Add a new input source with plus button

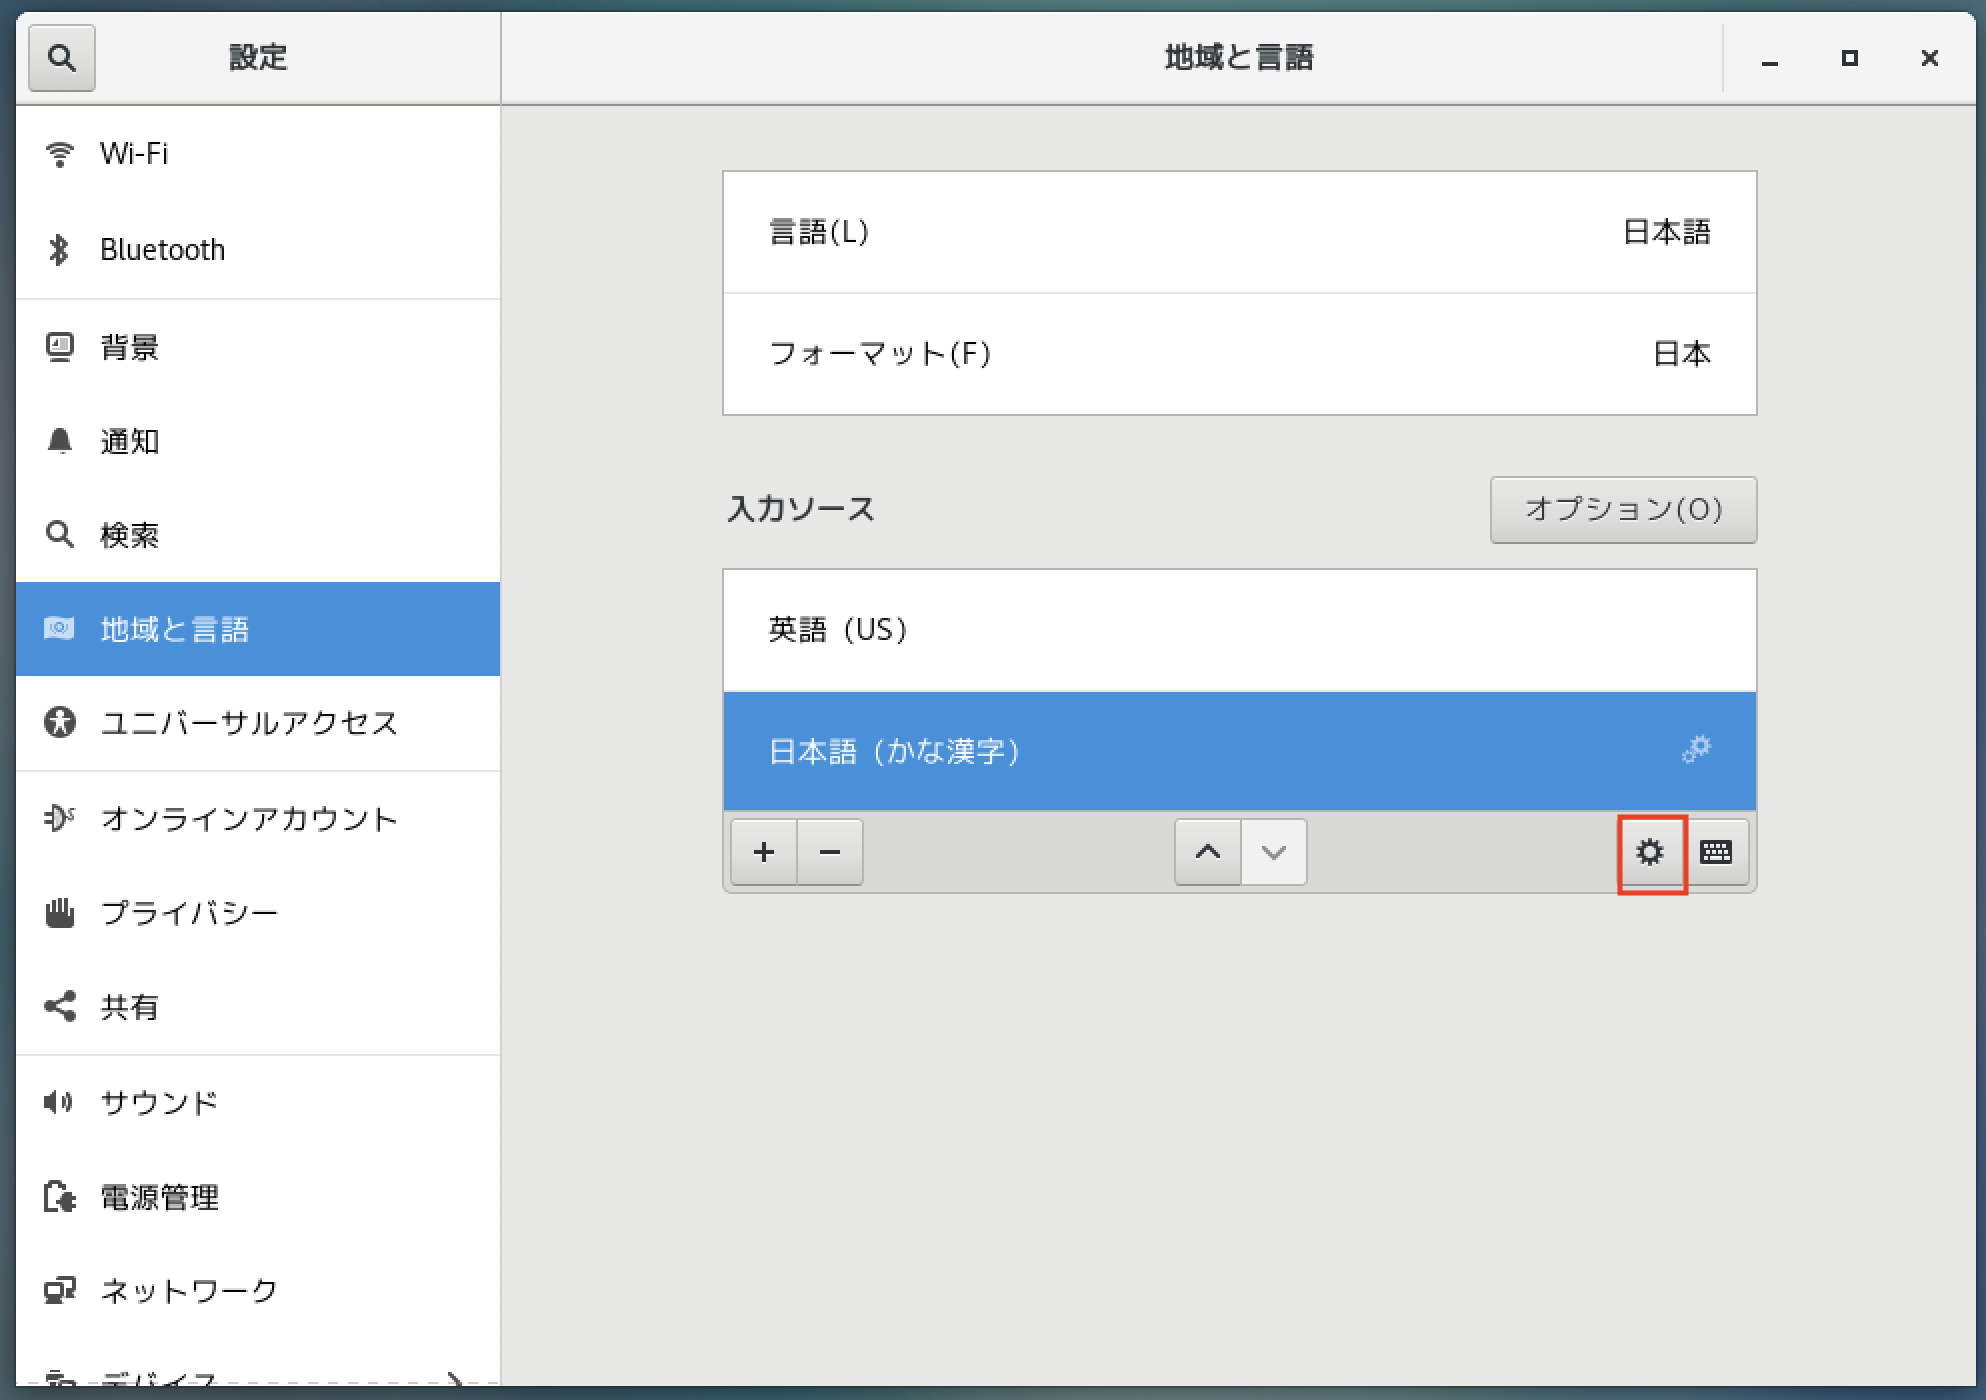[763, 852]
